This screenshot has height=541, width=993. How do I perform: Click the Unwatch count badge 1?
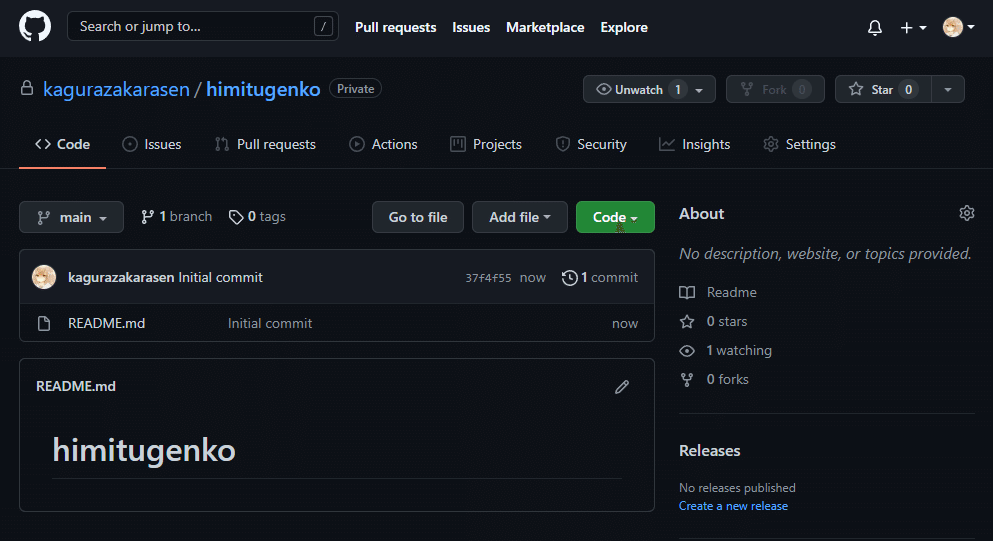678,90
